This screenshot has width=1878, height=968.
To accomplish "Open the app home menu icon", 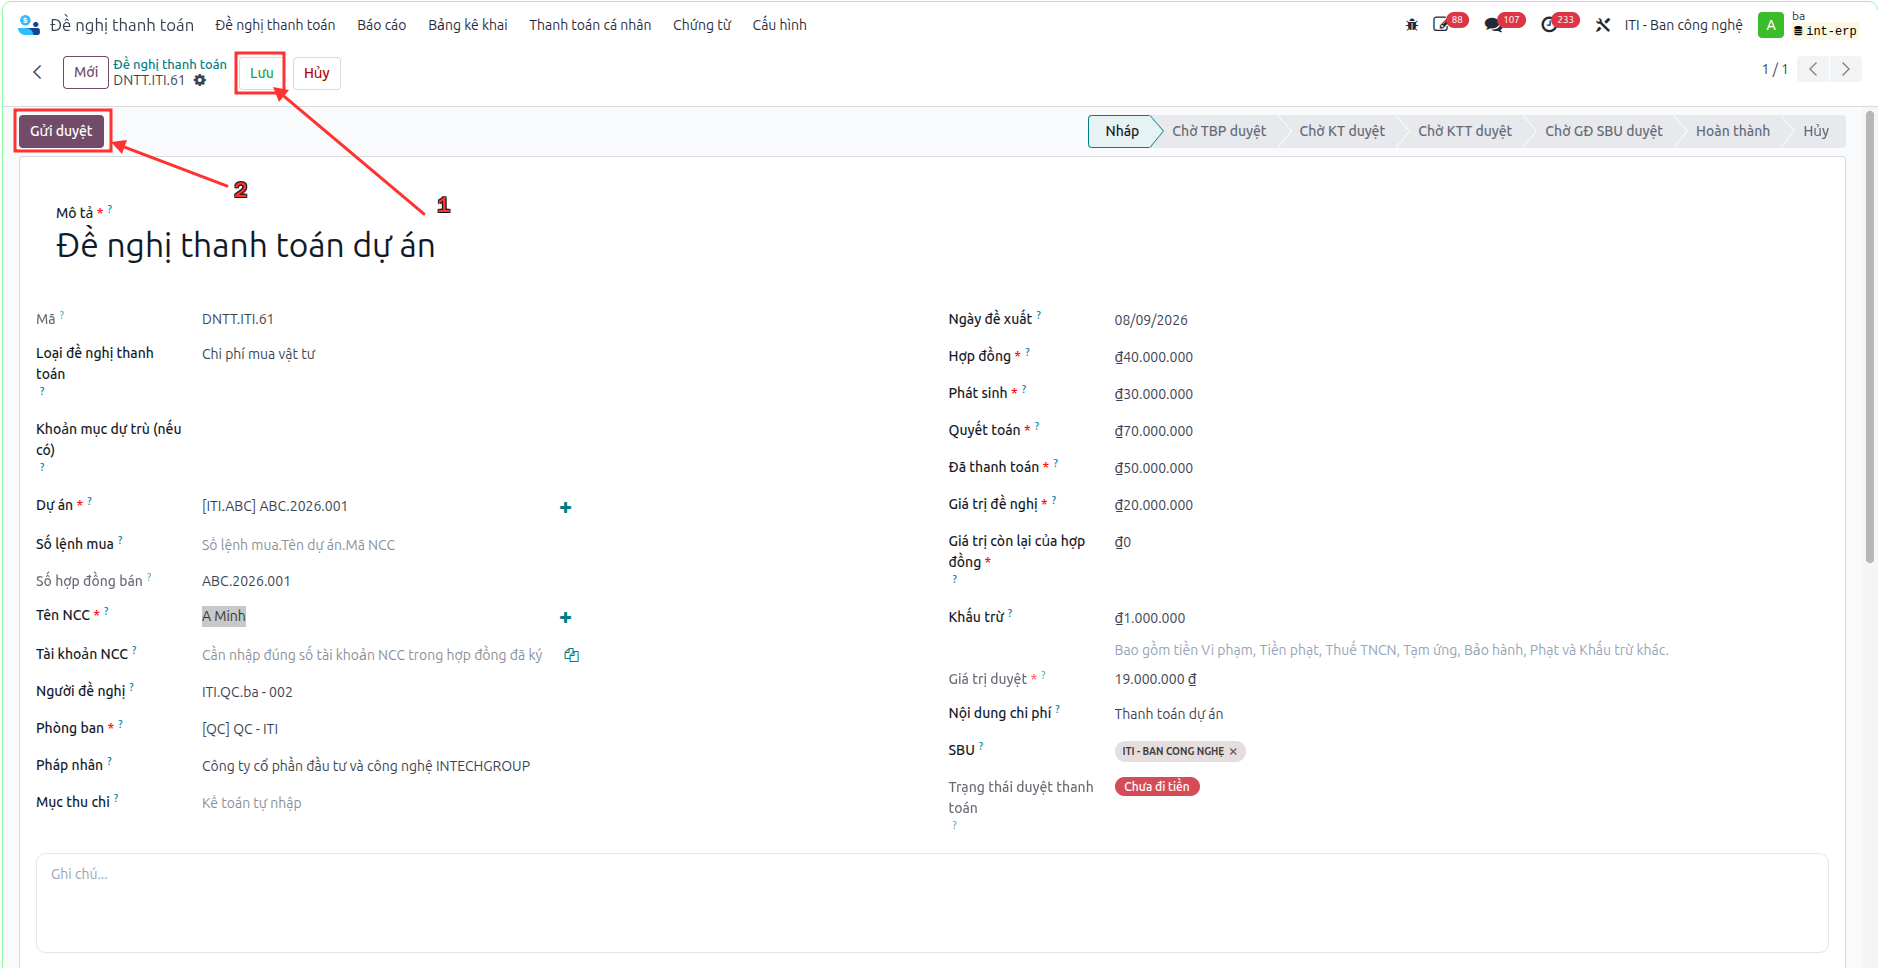I will coord(29,25).
